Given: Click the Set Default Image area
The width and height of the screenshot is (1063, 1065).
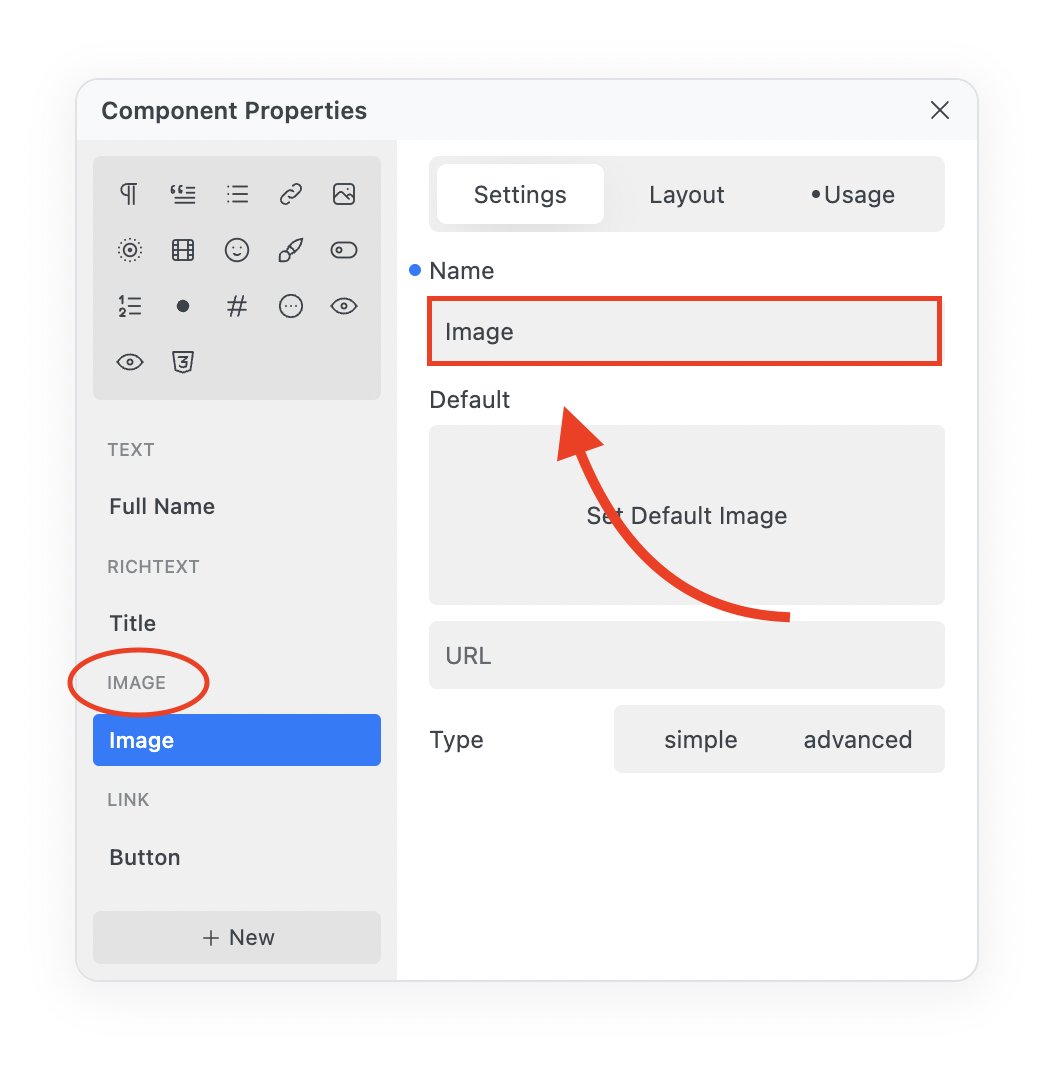Looking at the screenshot, I should pyautogui.click(x=687, y=515).
